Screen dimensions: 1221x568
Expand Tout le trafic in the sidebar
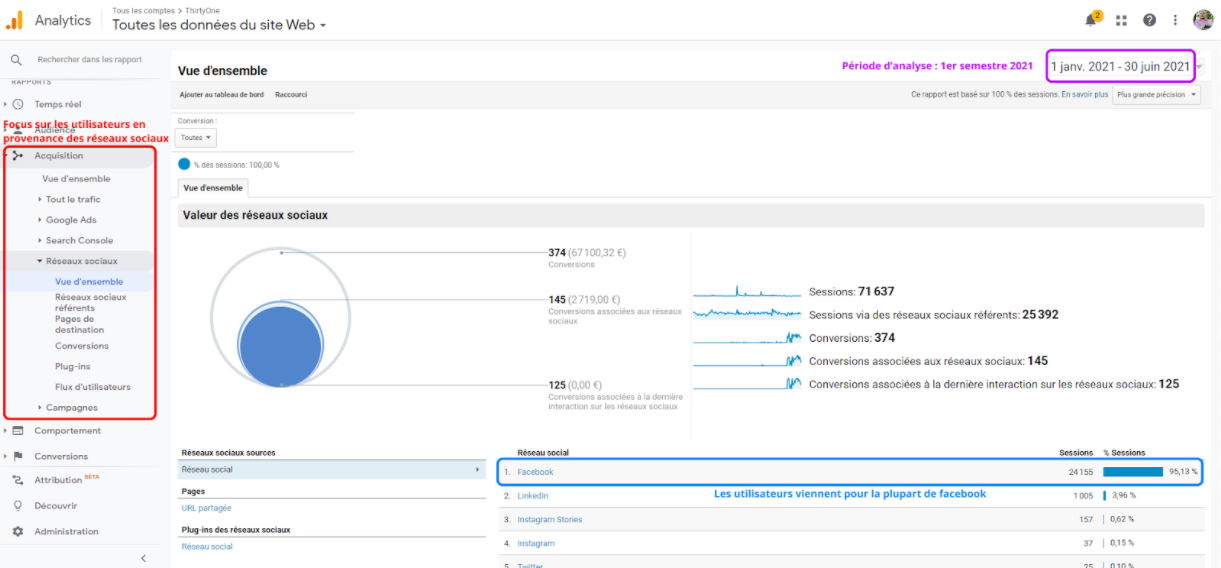[73, 199]
